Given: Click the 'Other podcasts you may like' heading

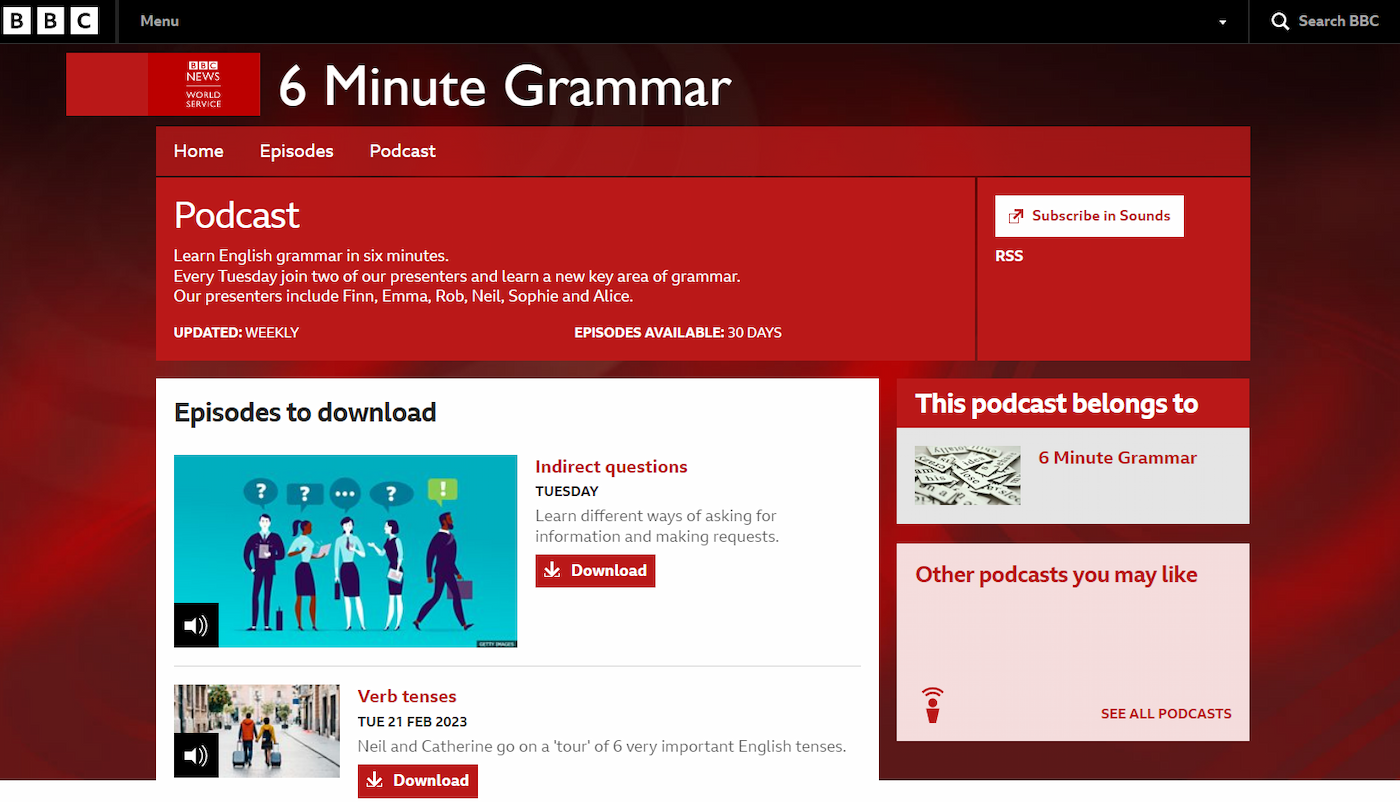Looking at the screenshot, I should pos(1056,575).
